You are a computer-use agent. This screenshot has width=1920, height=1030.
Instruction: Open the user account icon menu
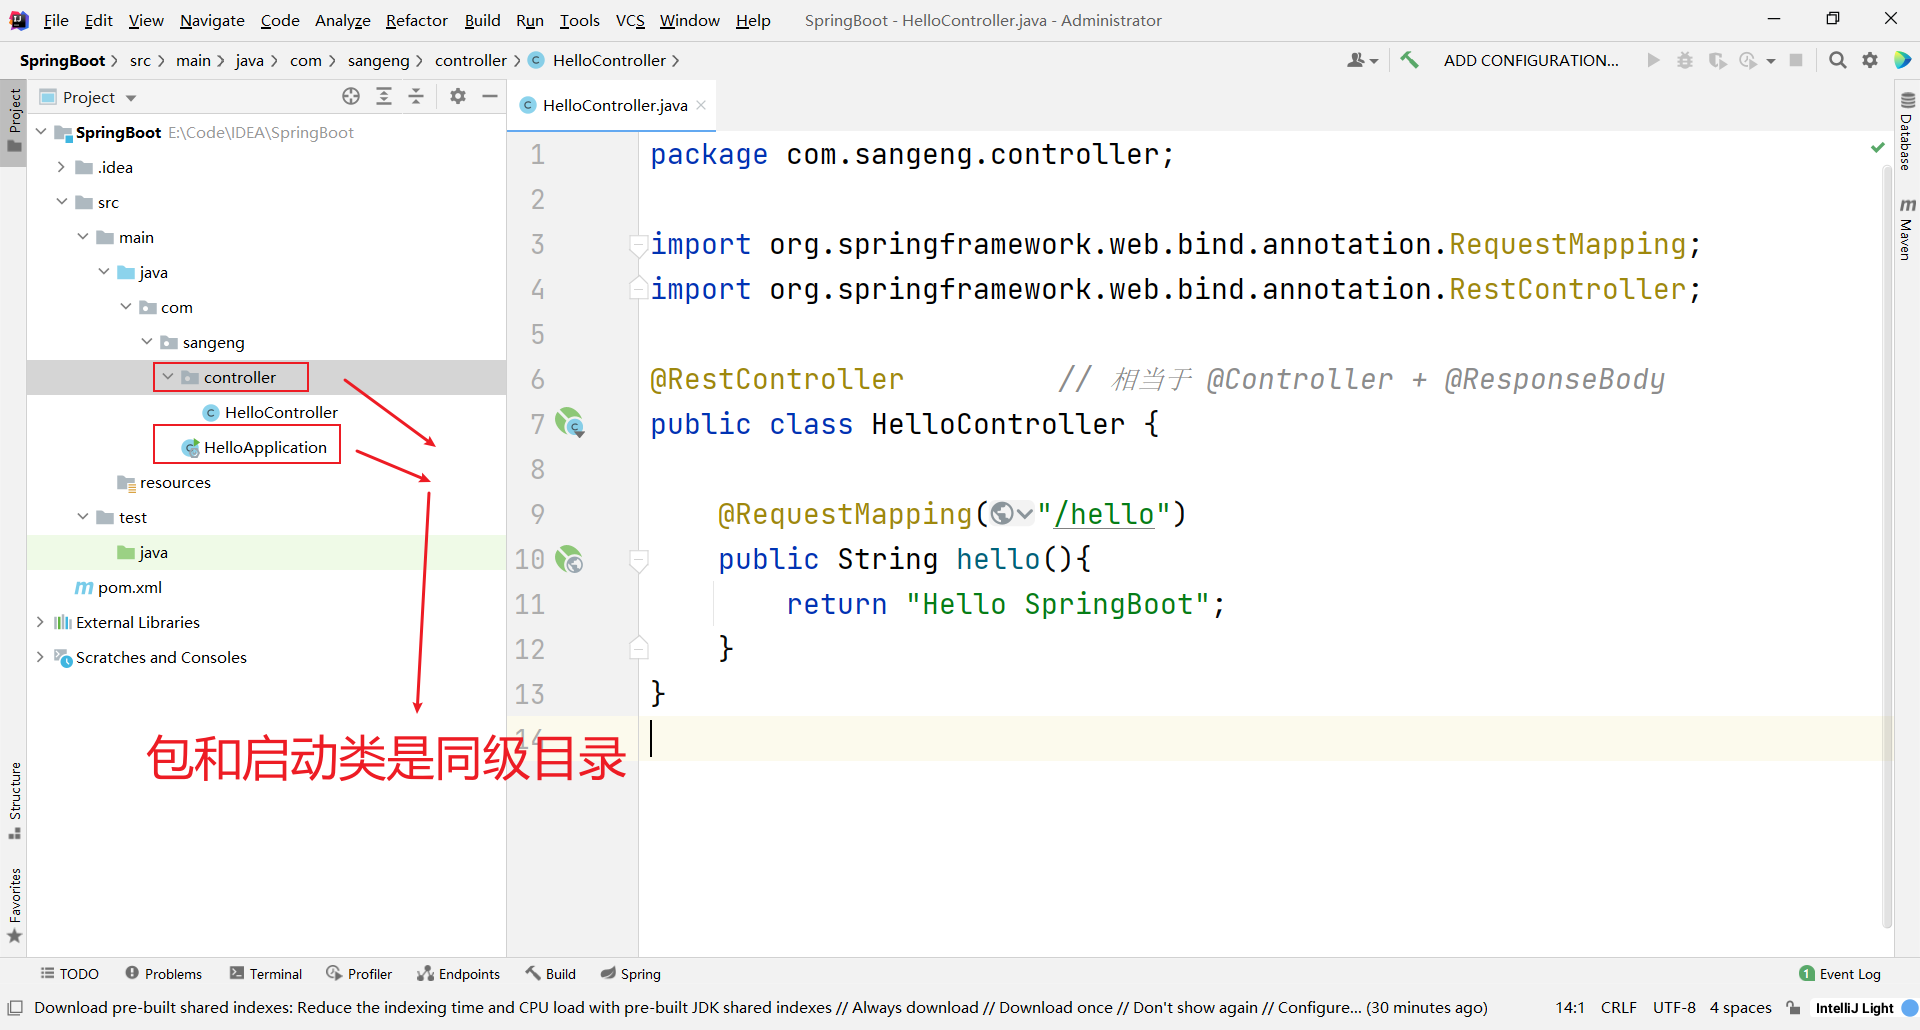[x=1362, y=60]
